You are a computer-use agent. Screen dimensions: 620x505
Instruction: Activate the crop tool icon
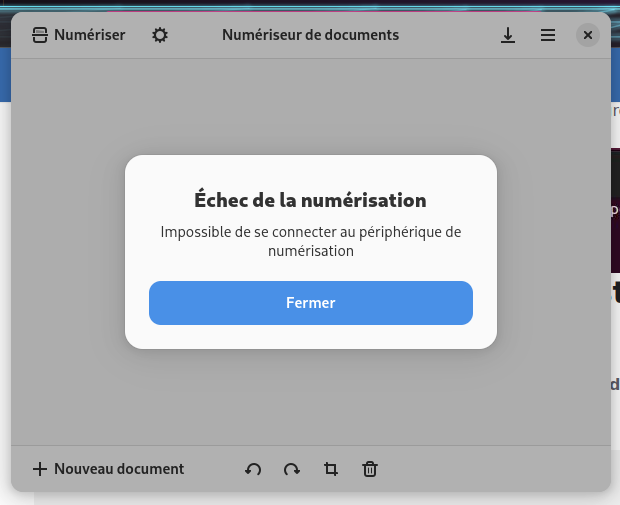point(331,469)
